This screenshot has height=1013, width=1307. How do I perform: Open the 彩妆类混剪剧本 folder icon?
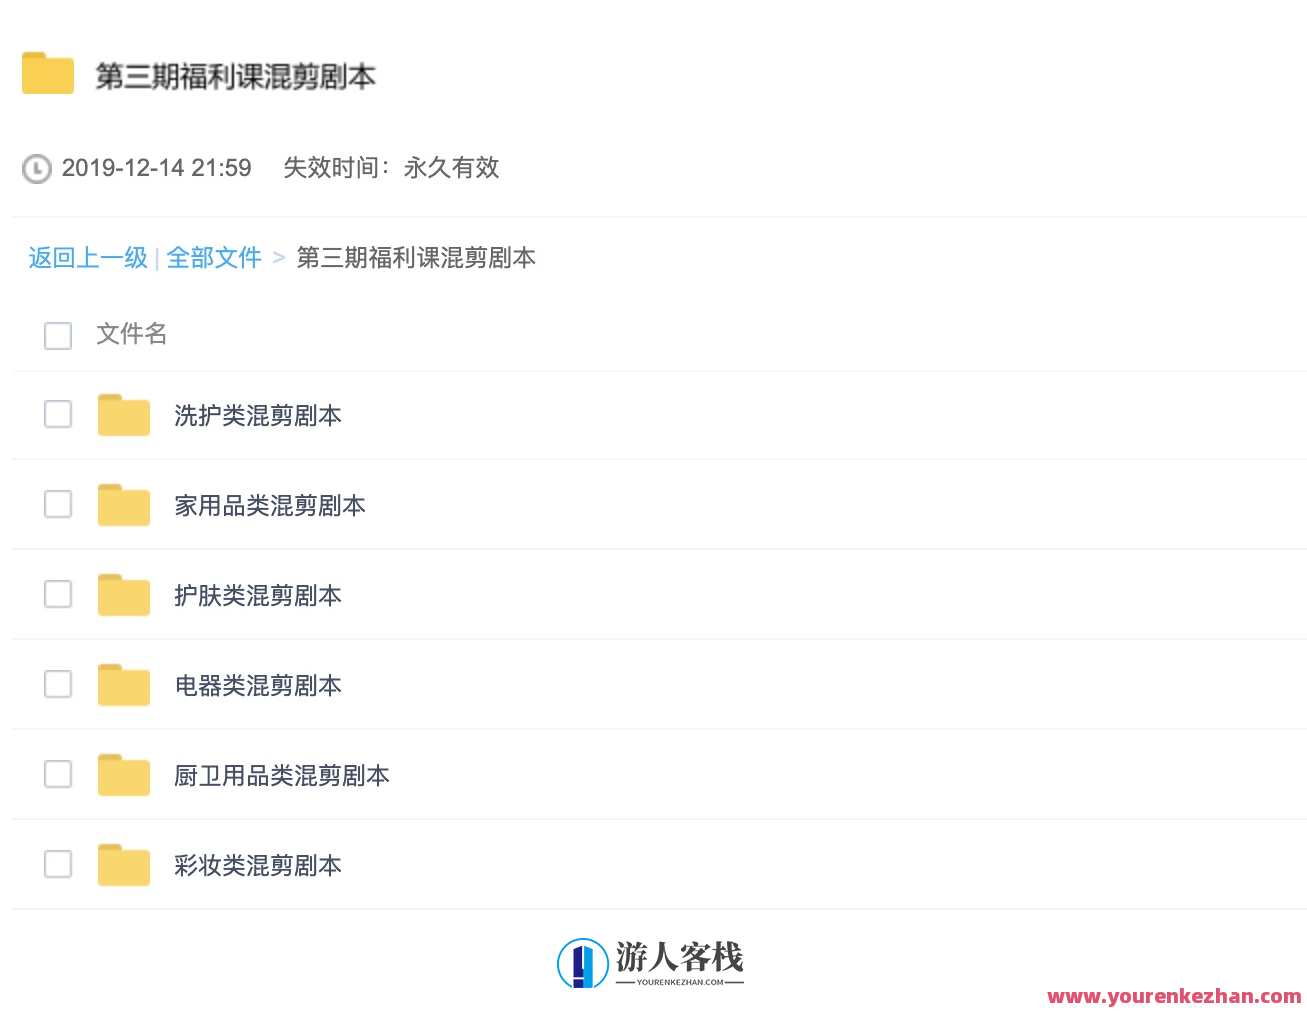pos(123,864)
